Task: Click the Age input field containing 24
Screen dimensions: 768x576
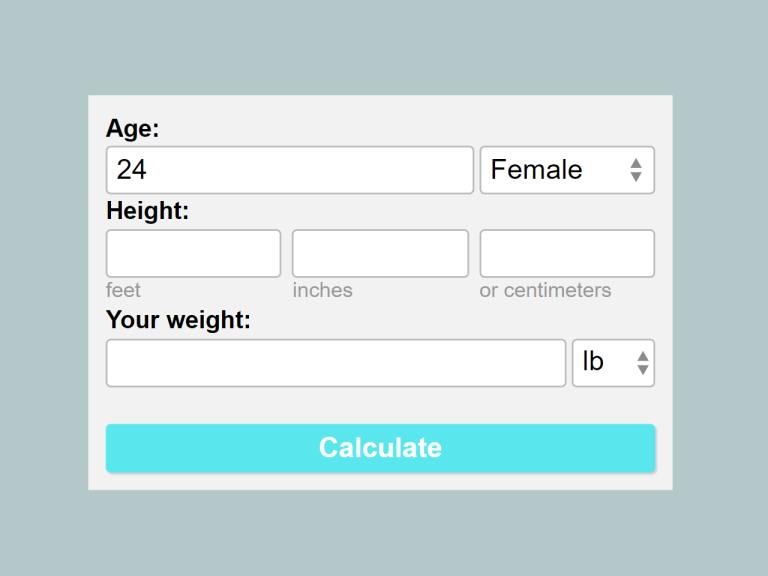Action: (x=289, y=170)
